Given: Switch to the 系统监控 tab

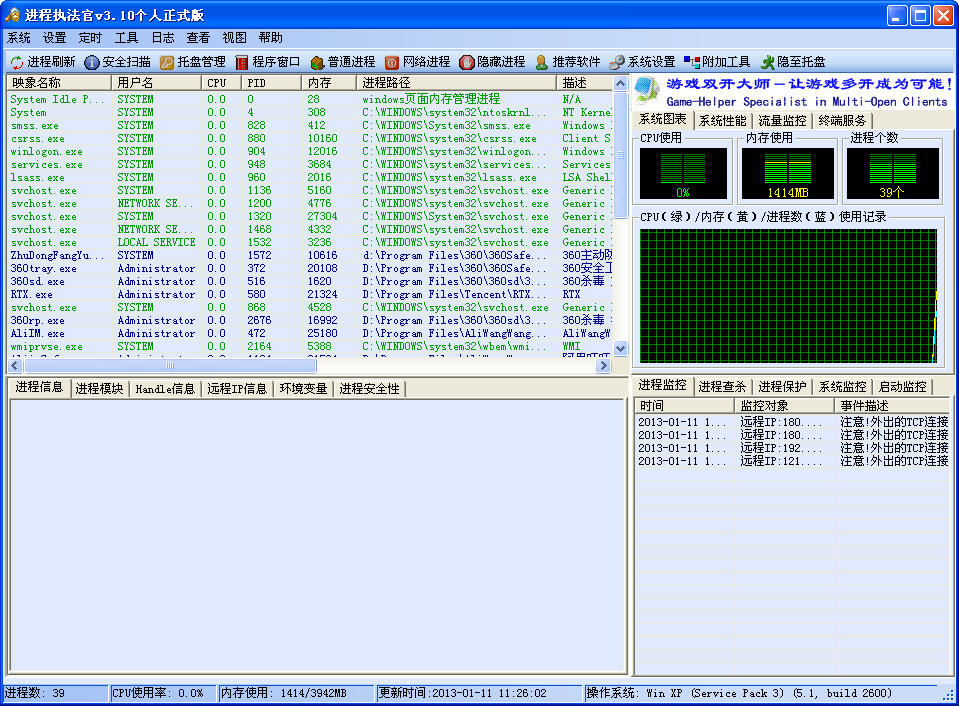Looking at the screenshot, I should pyautogui.click(x=842, y=387).
